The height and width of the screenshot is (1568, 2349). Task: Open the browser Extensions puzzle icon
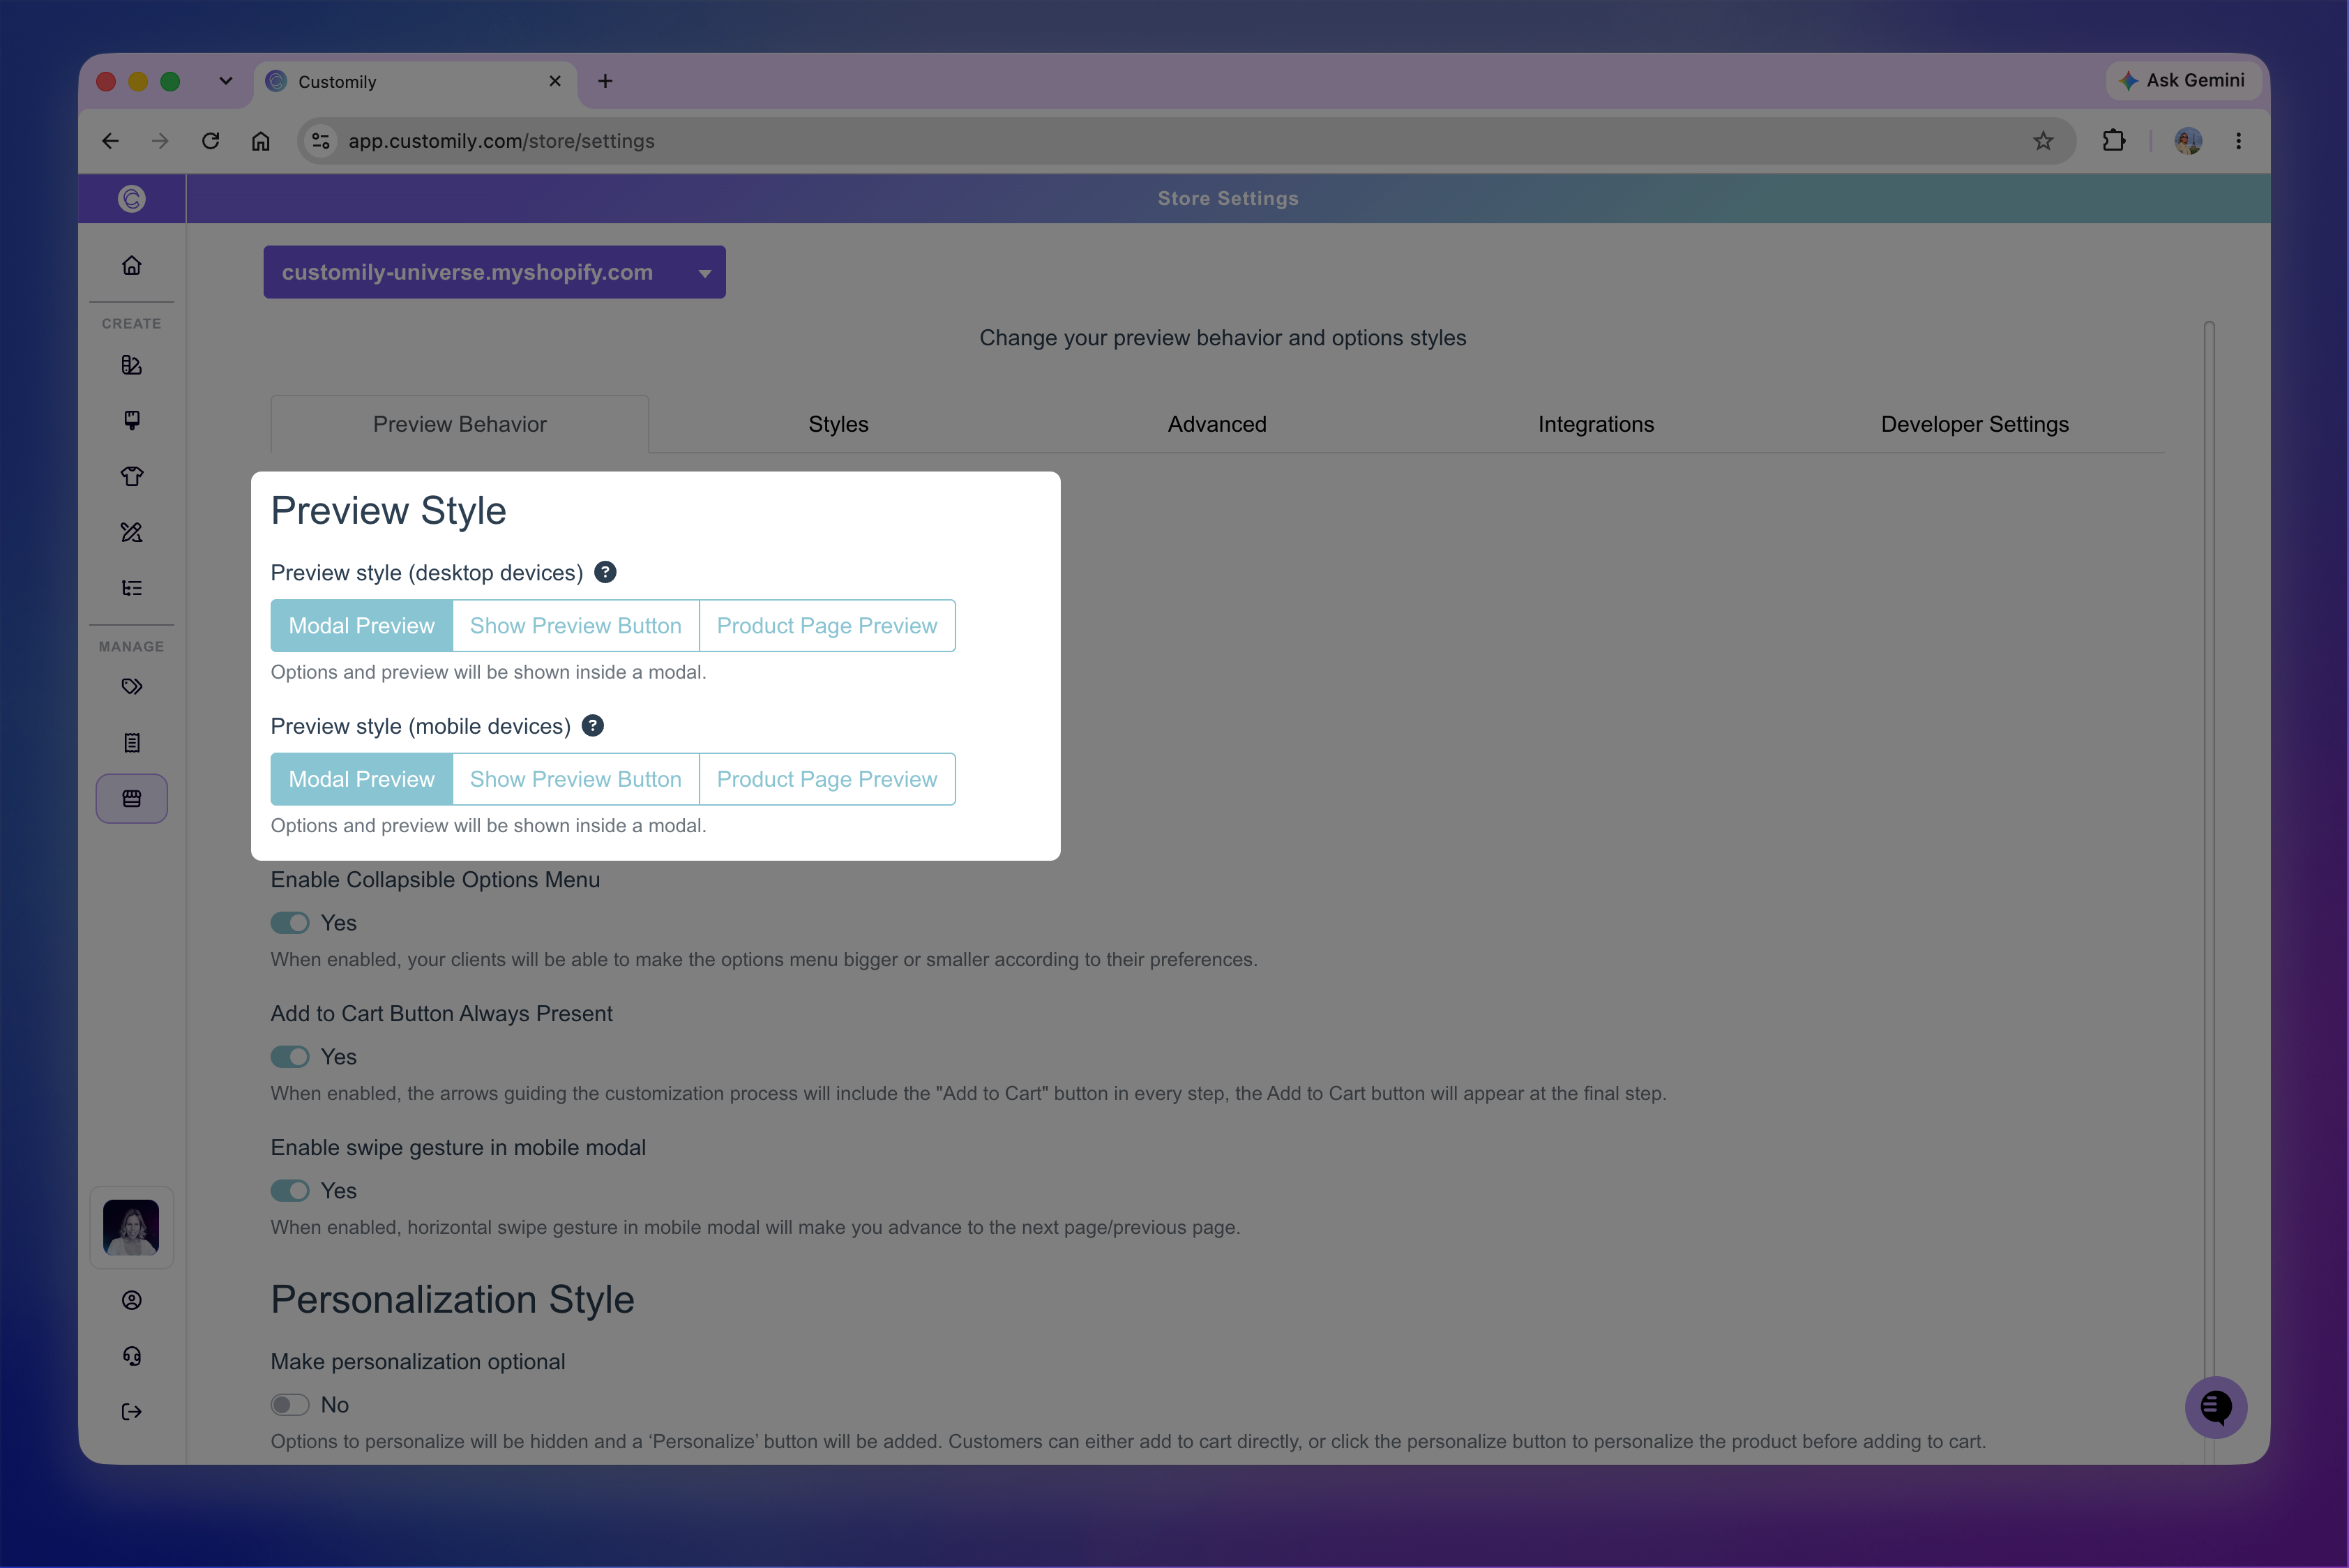click(x=2113, y=141)
